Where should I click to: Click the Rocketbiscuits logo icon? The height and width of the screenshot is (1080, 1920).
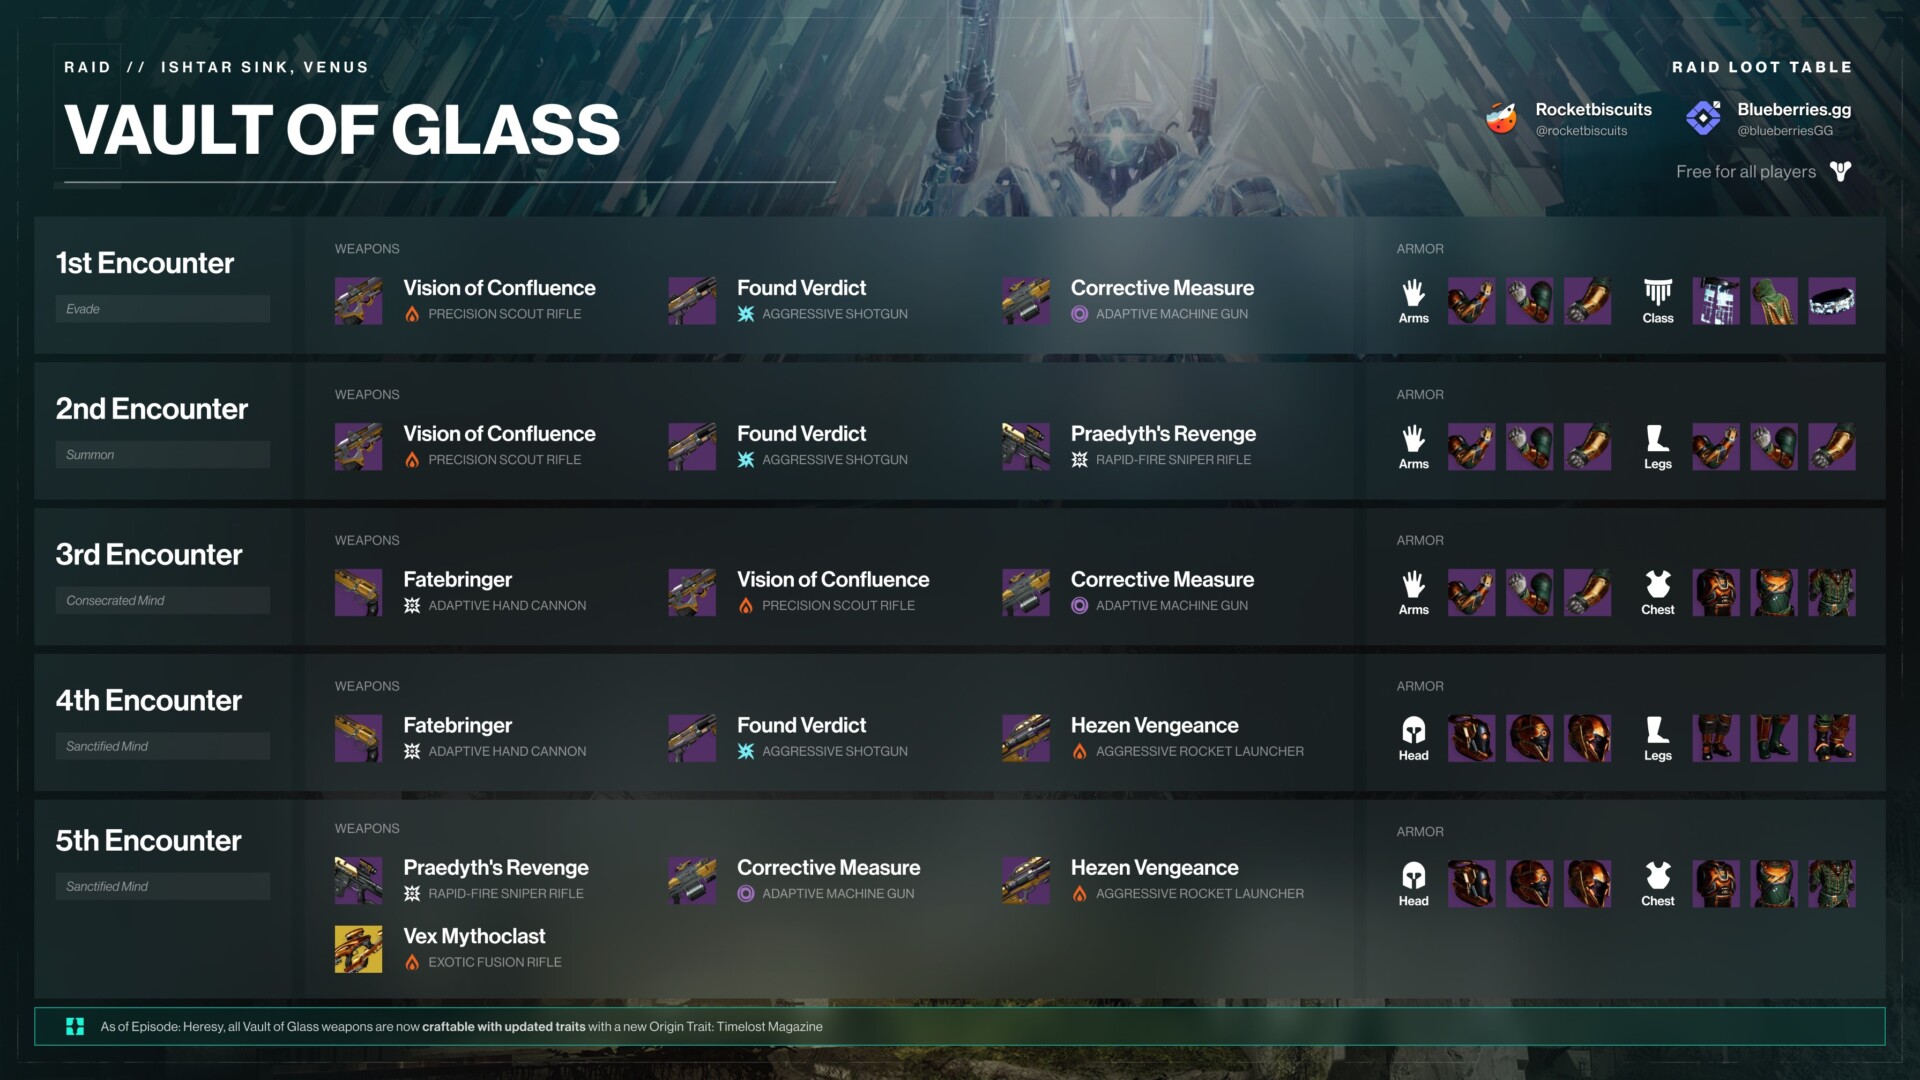[x=1501, y=118]
